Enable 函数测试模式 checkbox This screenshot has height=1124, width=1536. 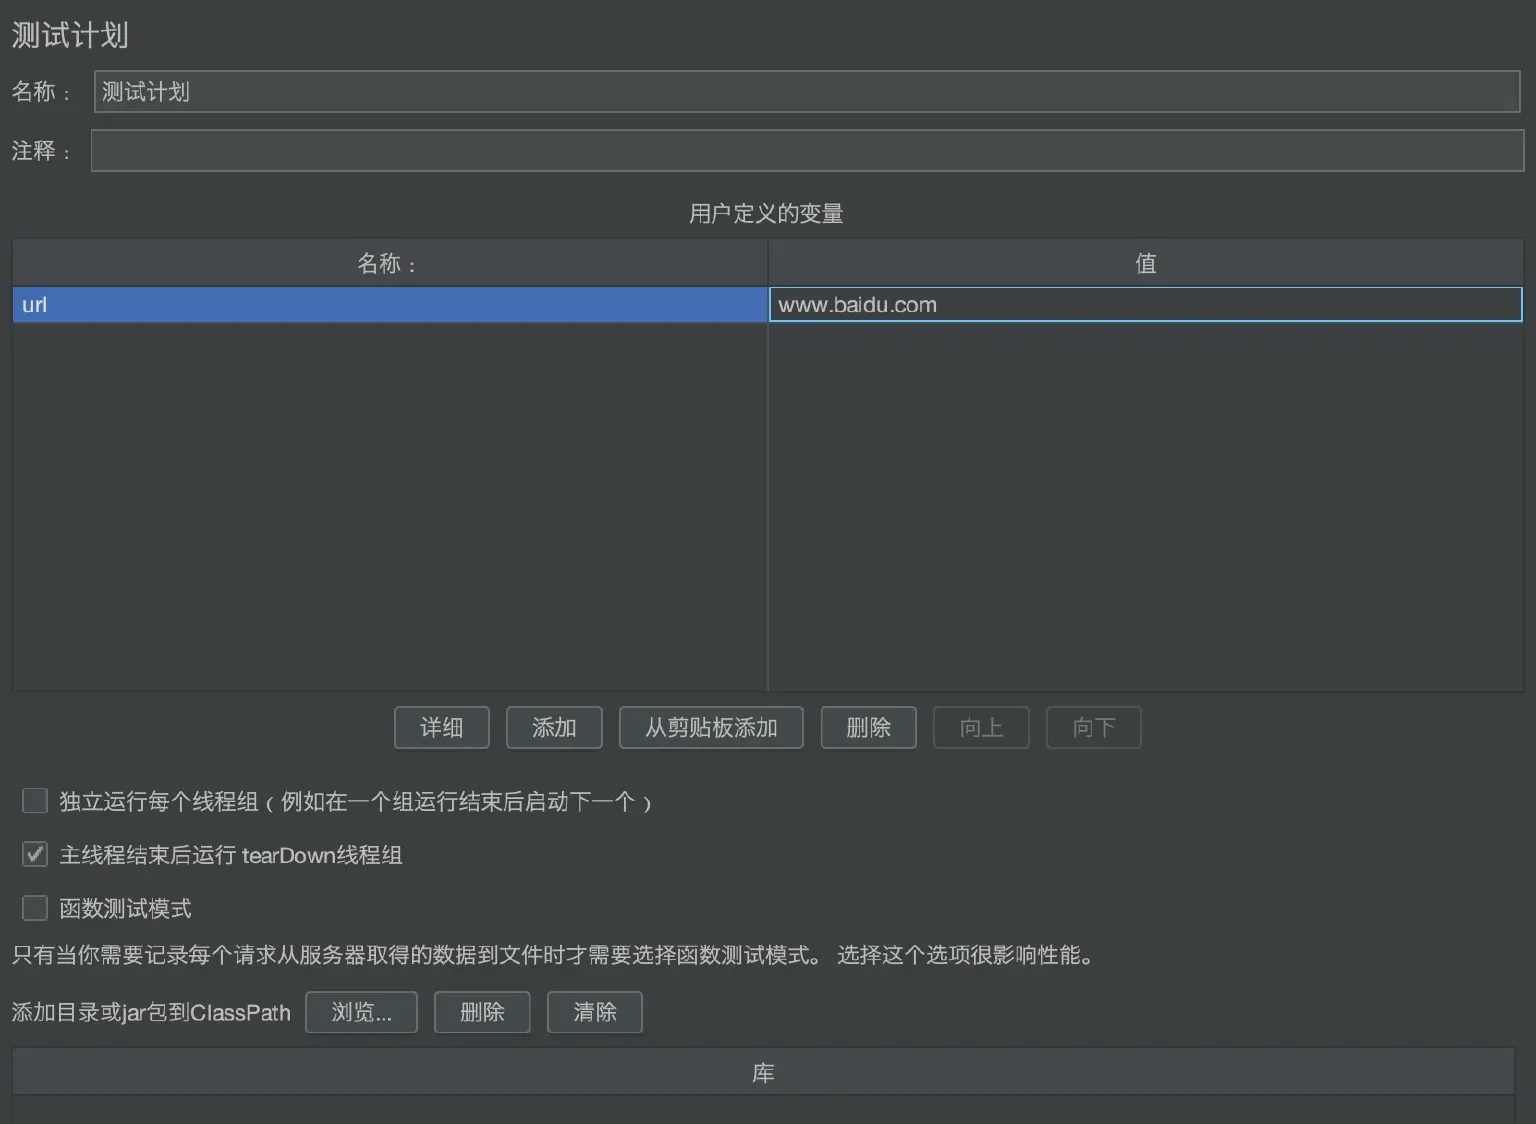35,907
